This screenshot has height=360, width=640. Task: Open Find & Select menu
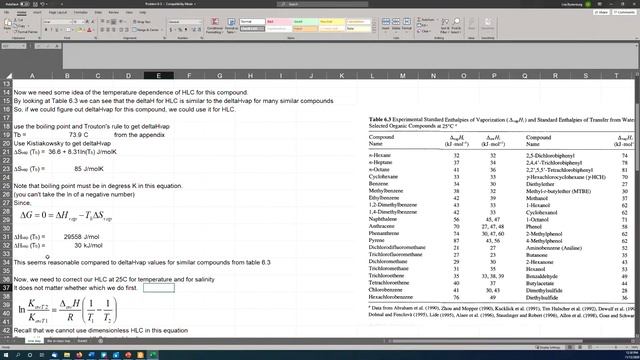point(456,25)
